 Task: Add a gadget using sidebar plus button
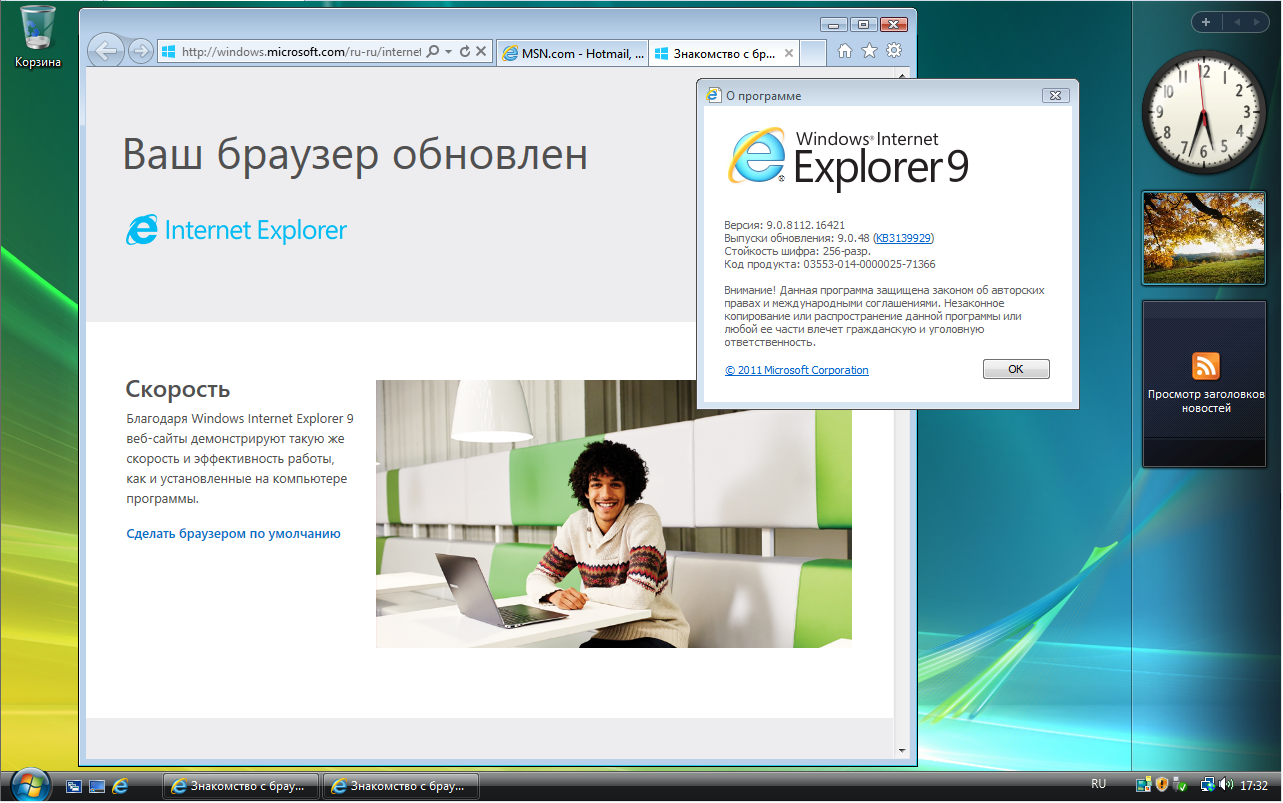point(1206,22)
